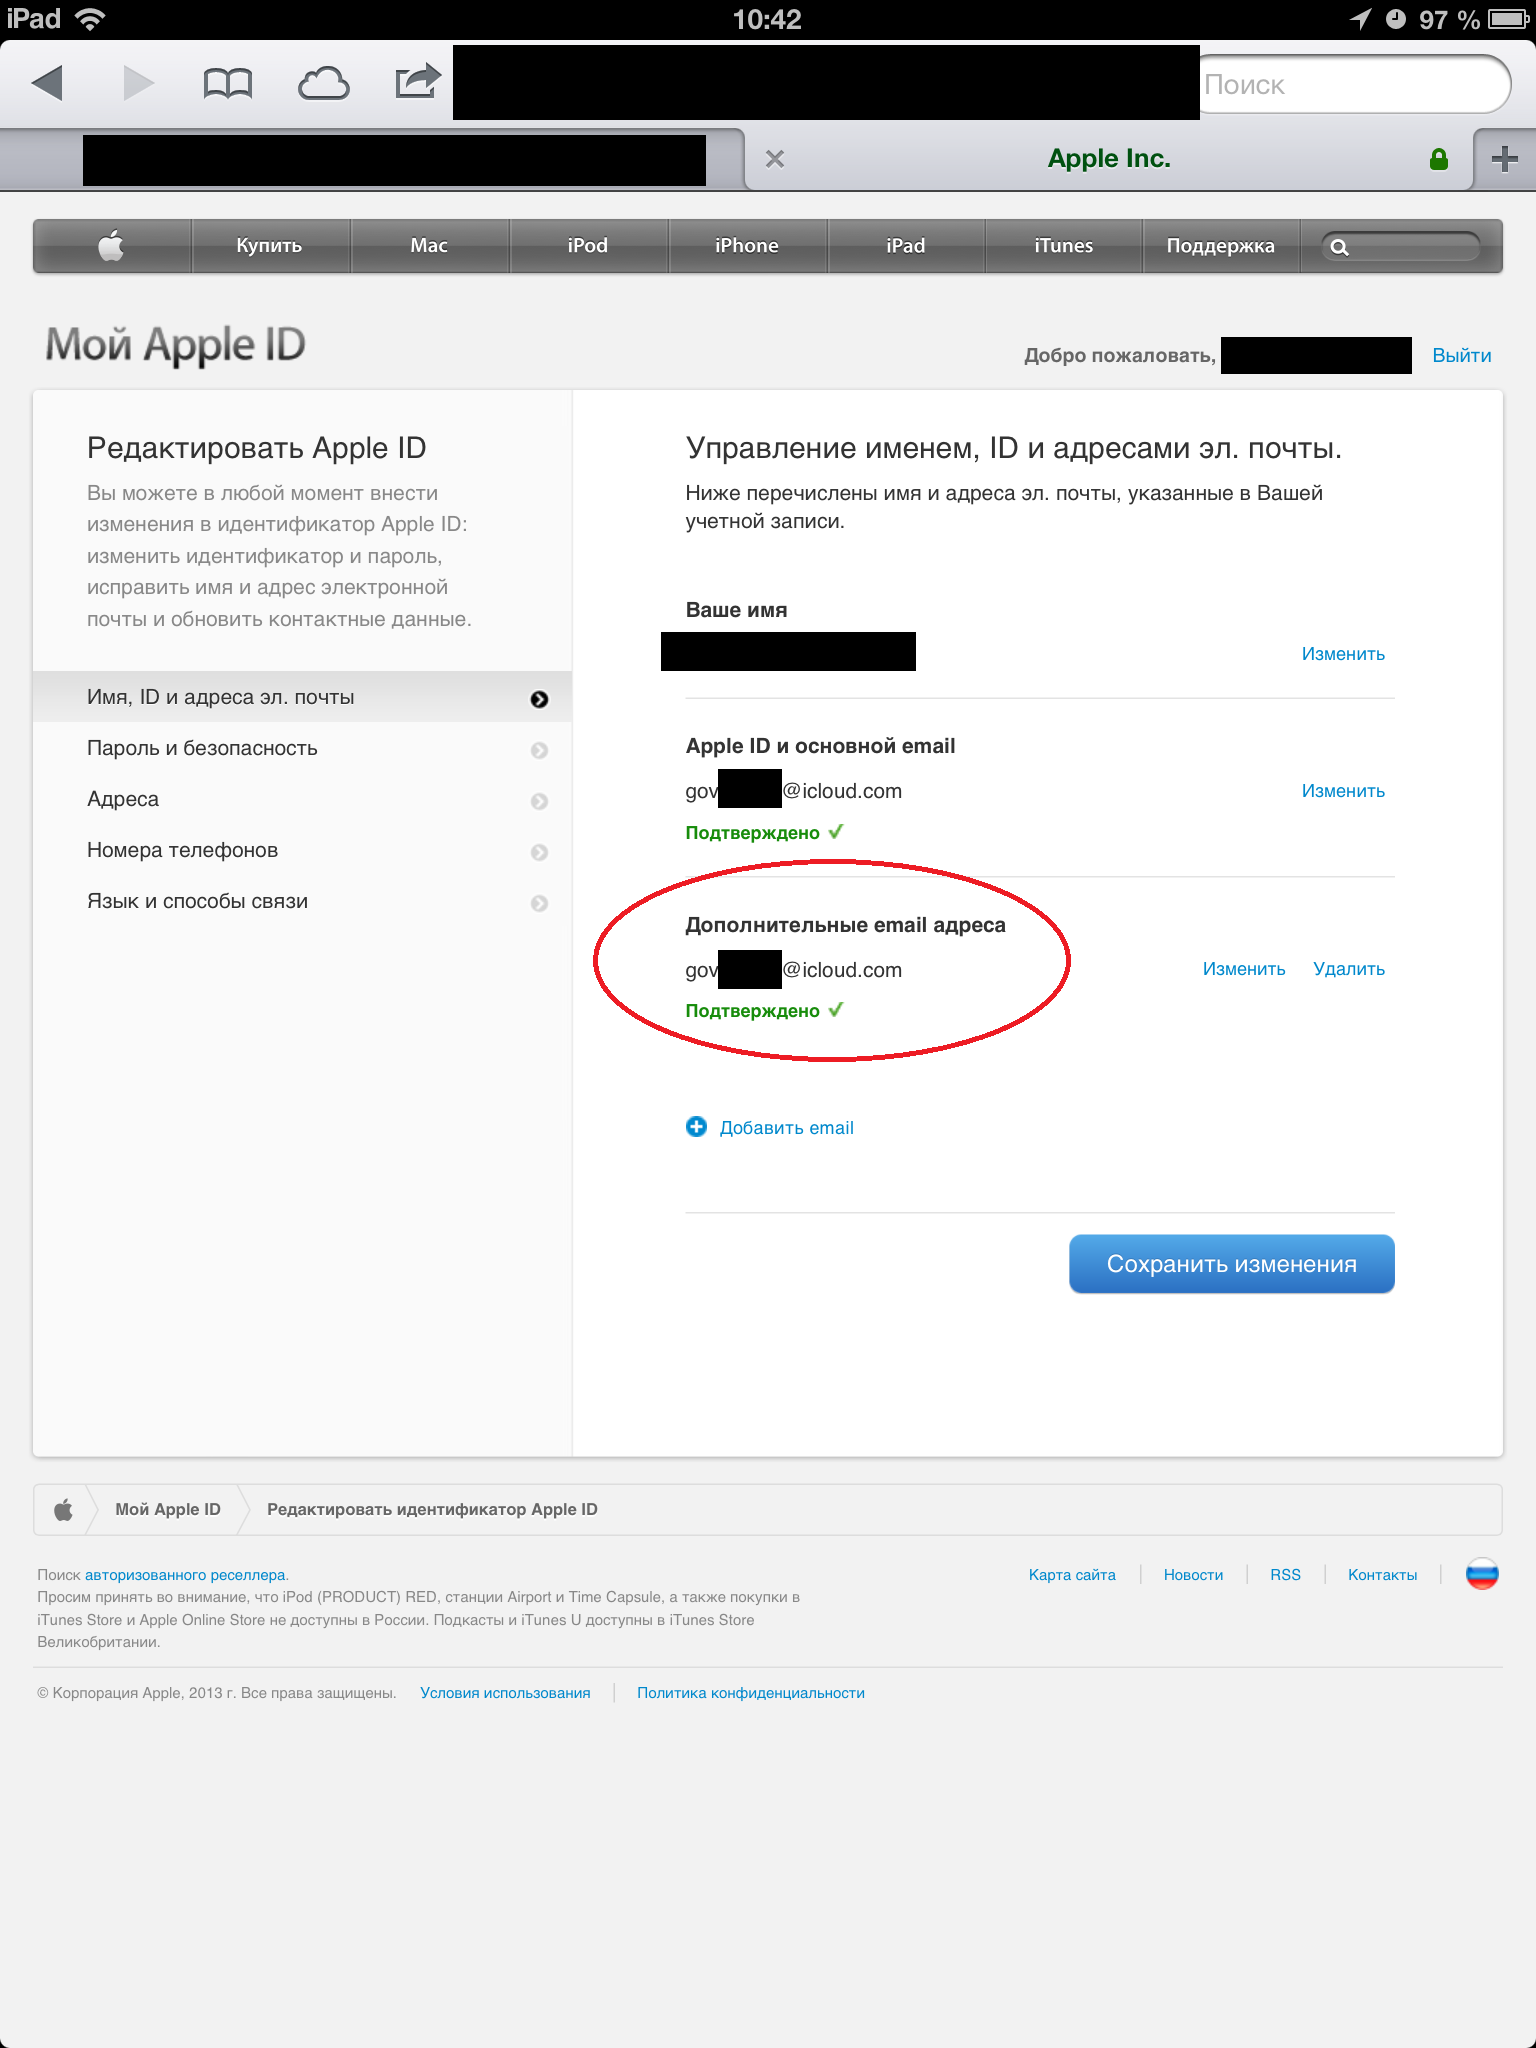Open the bookmarks book icon
The height and width of the screenshot is (2048, 1536).
tap(228, 84)
